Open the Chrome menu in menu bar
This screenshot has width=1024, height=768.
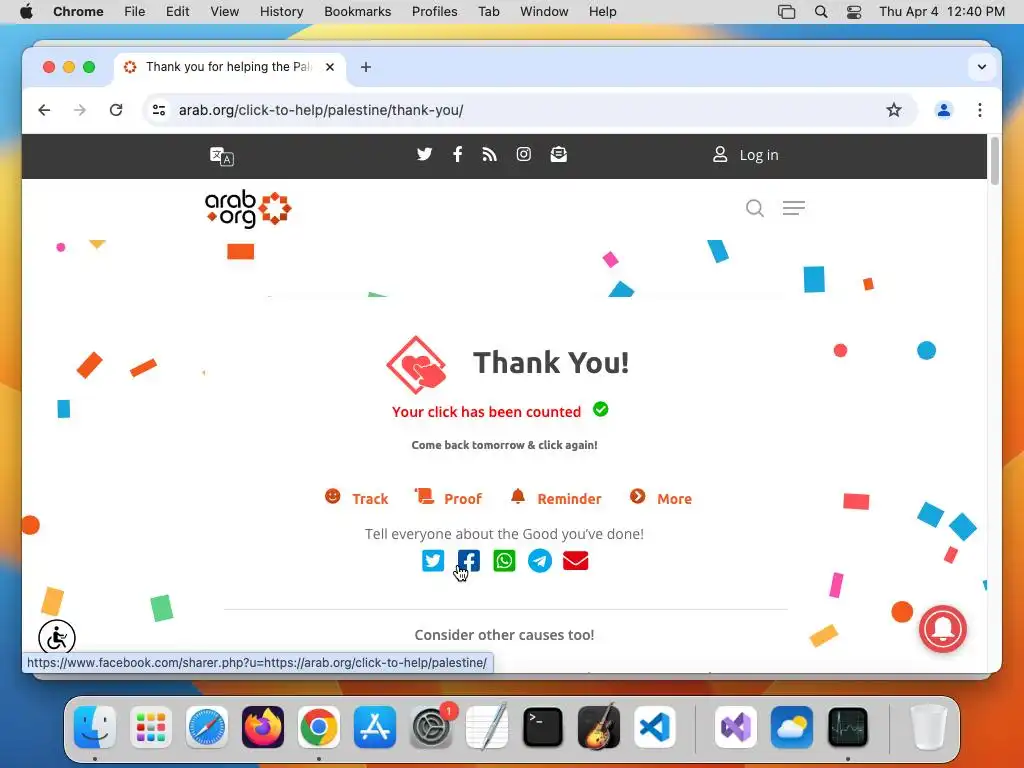coord(78,11)
